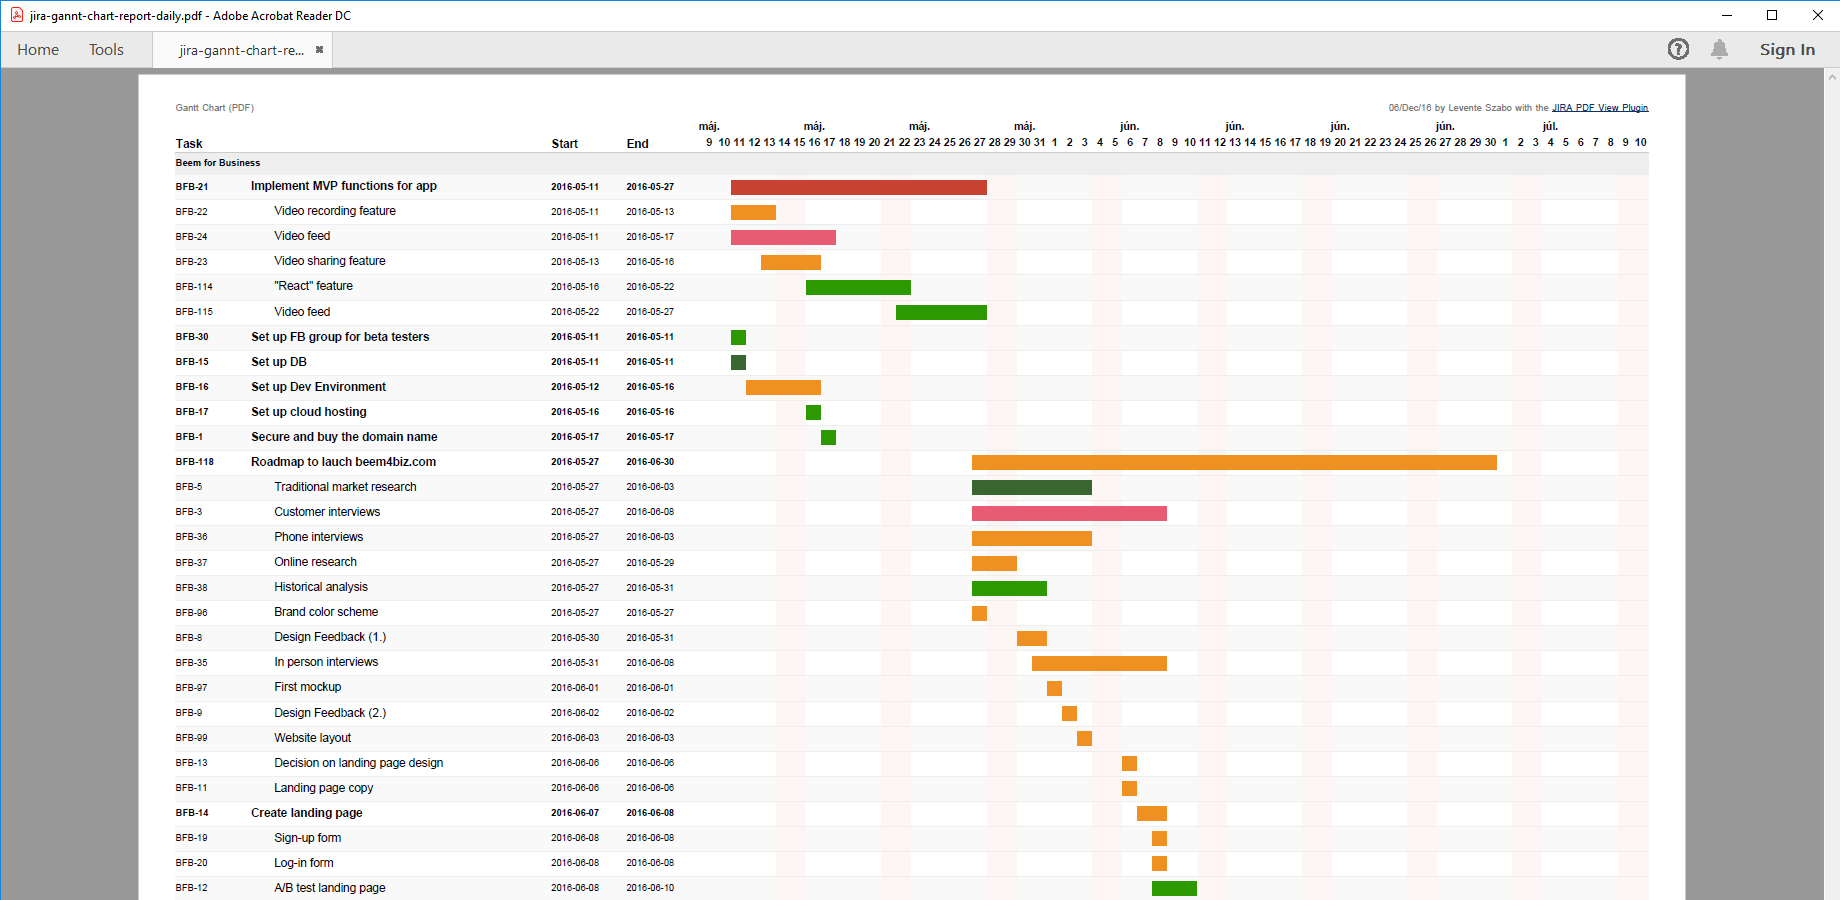Open notifications using the bell icon
The width and height of the screenshot is (1840, 900).
click(1721, 49)
